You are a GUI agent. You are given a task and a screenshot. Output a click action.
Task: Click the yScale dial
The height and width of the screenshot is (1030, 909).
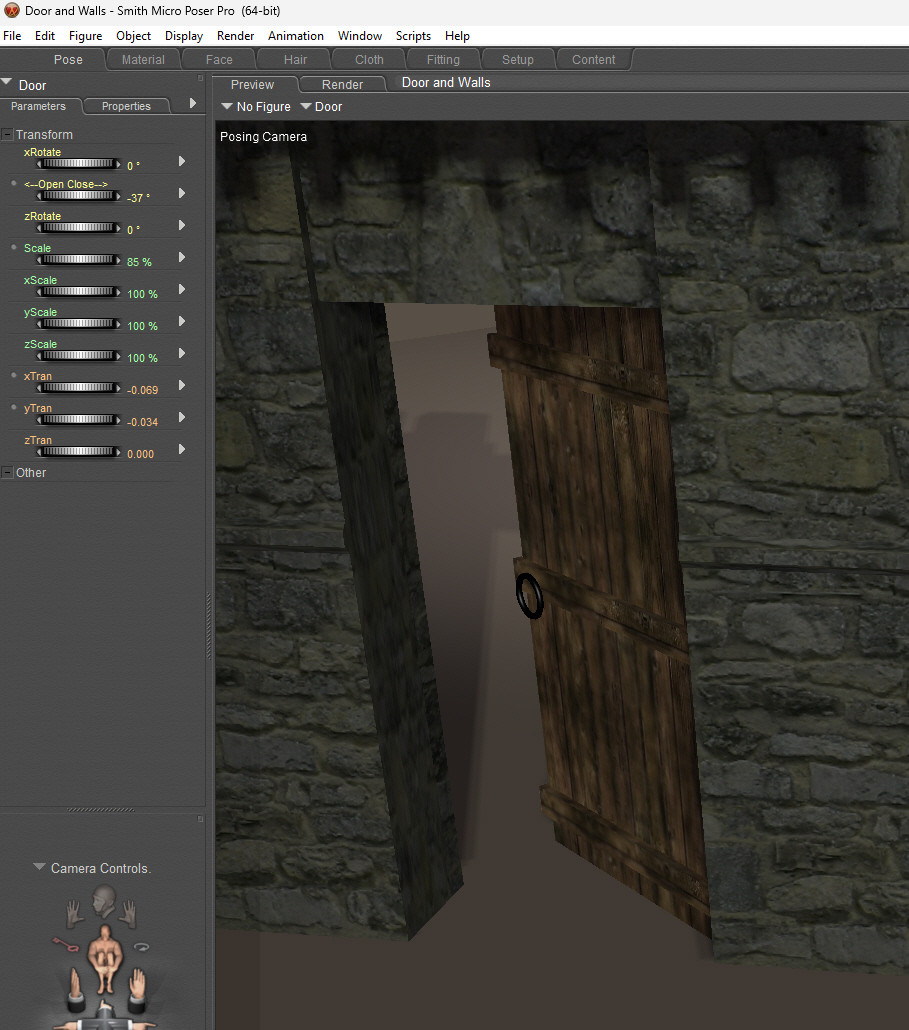click(79, 323)
